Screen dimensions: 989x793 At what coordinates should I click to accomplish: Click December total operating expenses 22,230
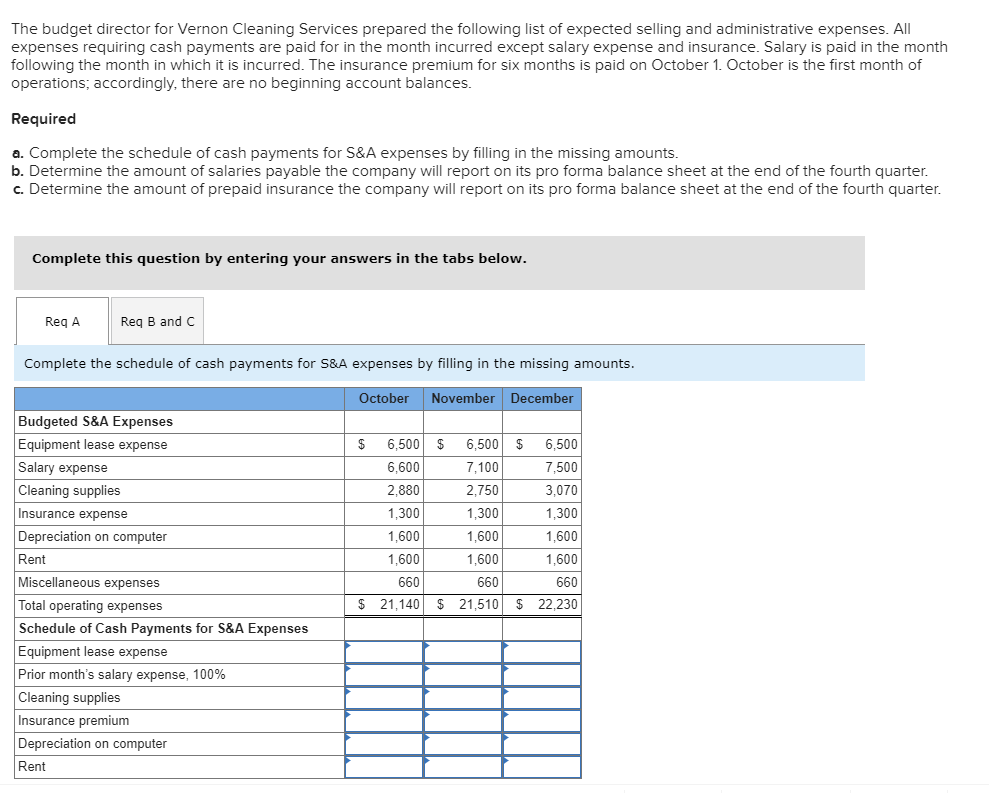pyautogui.click(x=558, y=604)
